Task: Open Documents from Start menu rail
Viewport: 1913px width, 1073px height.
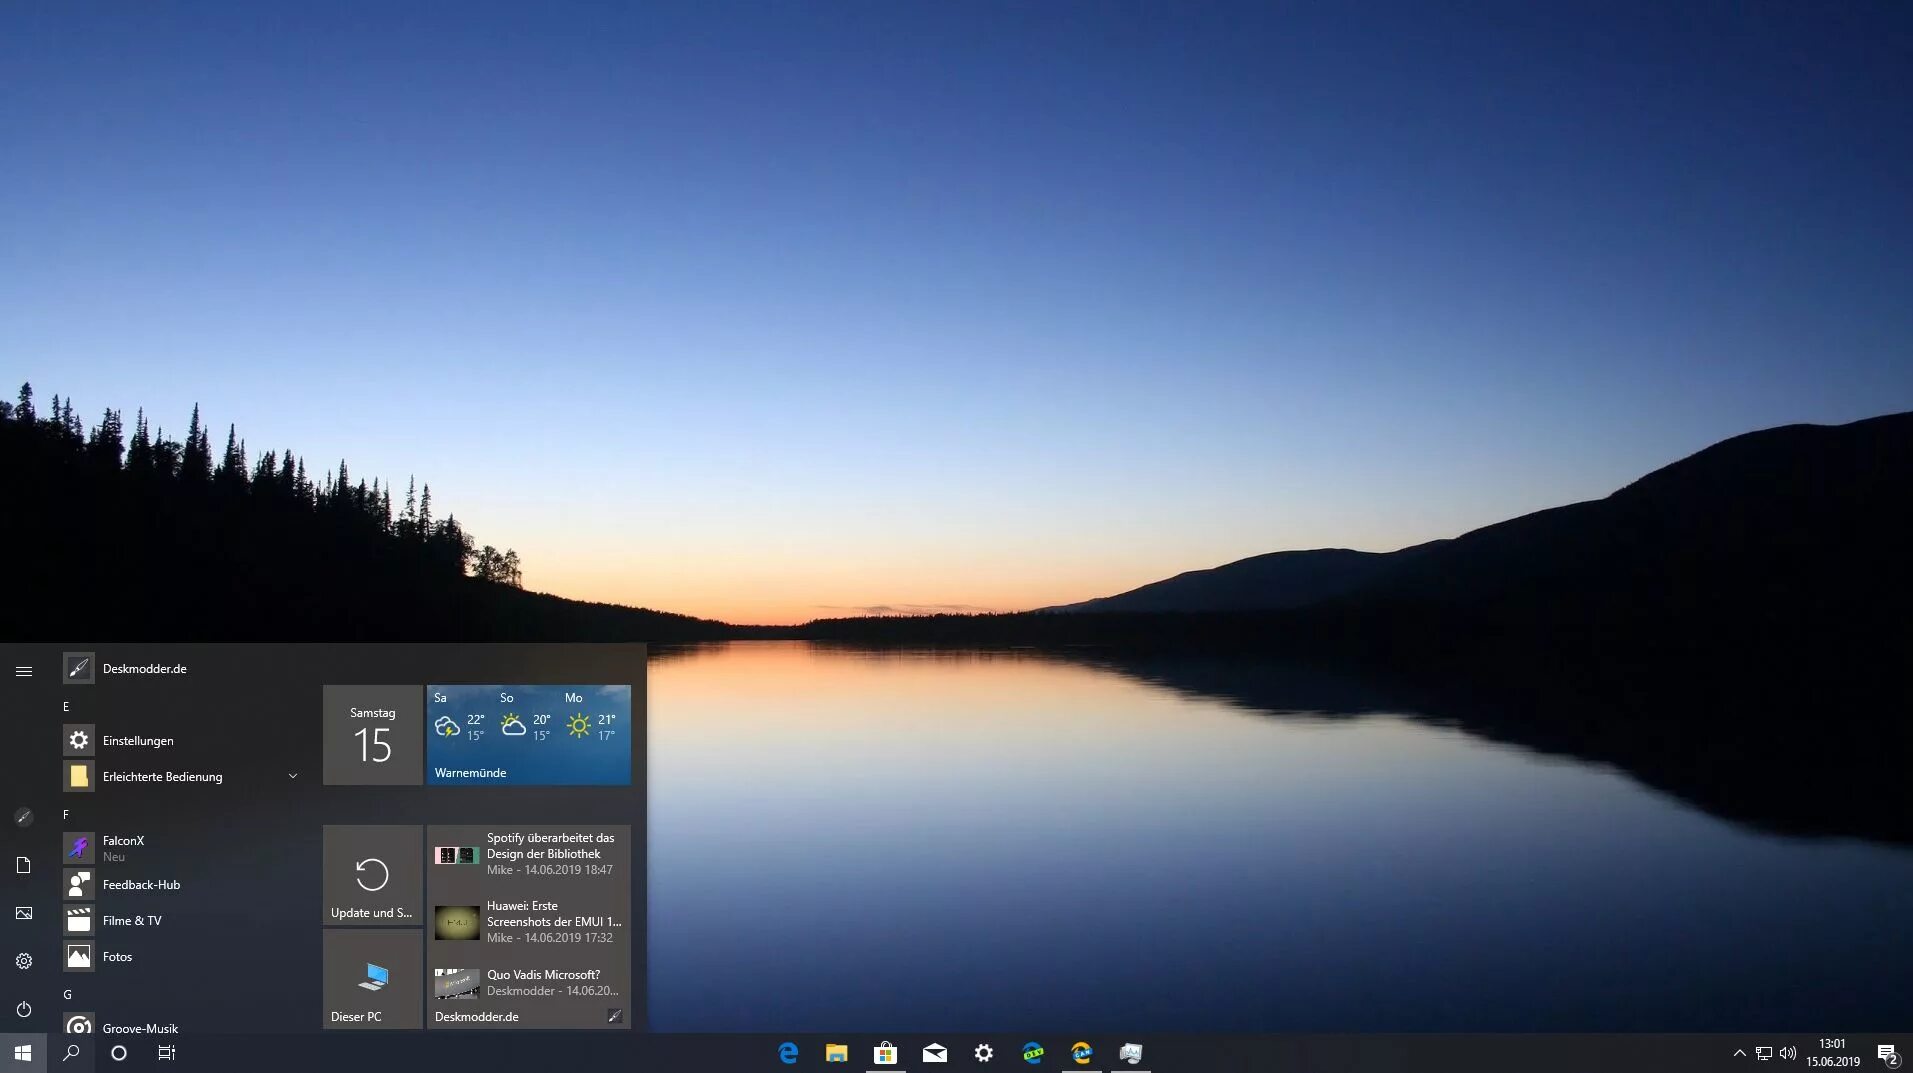Action: coord(24,865)
